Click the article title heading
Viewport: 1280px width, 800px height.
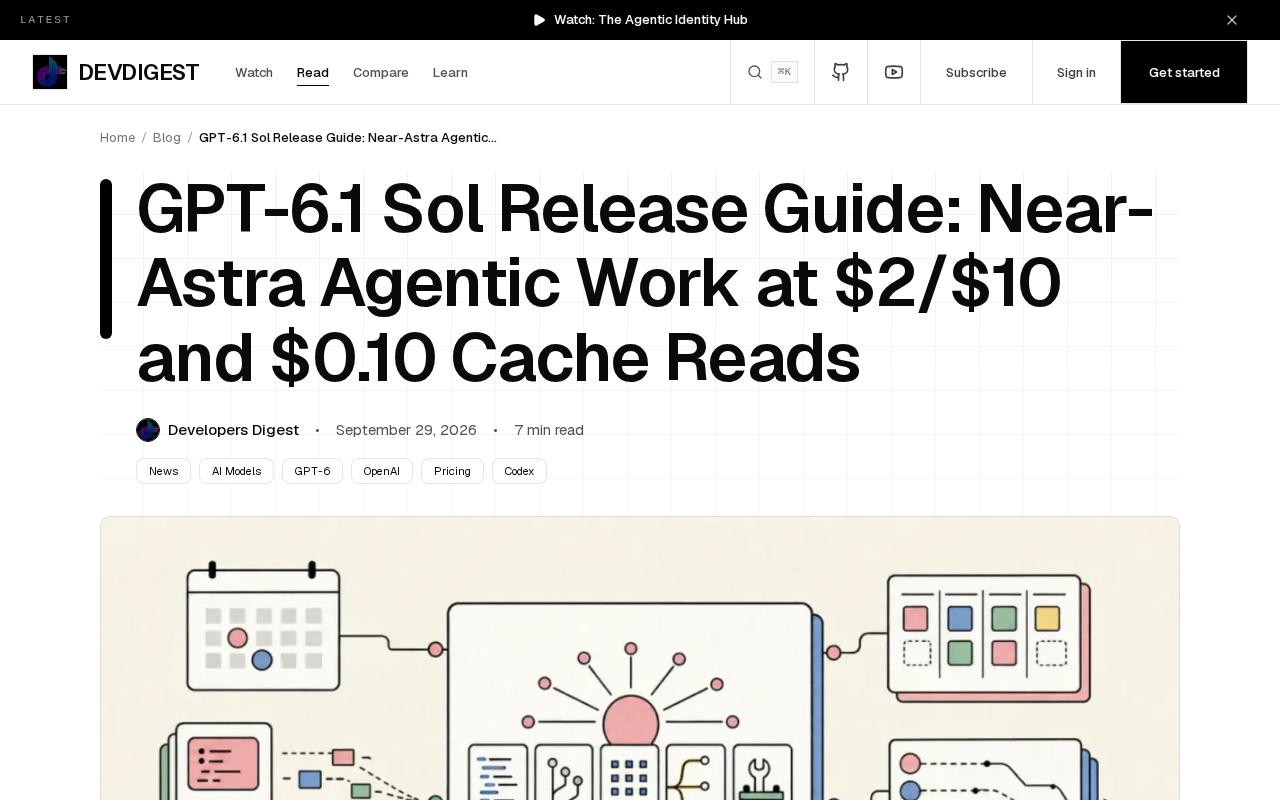[x=645, y=283]
